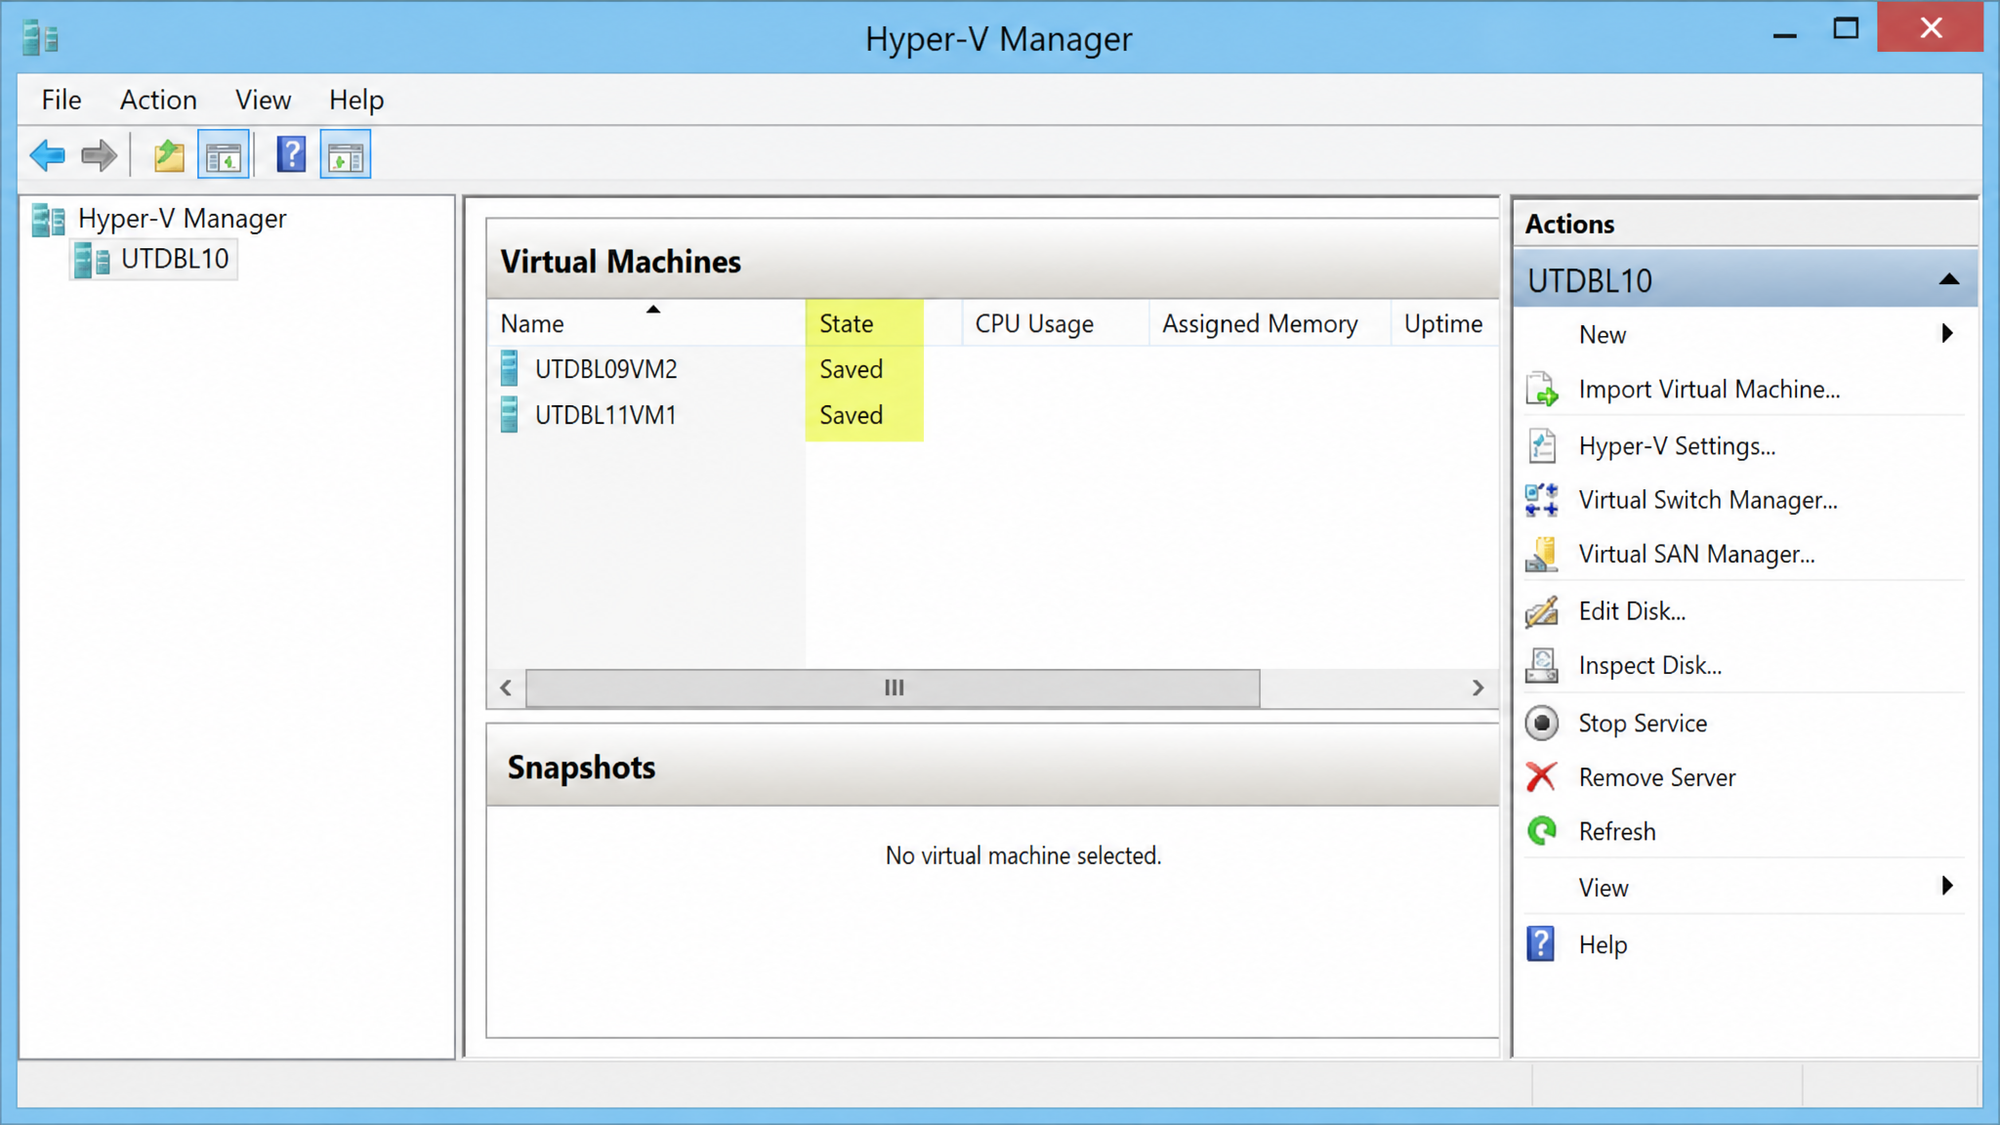The width and height of the screenshot is (2000, 1125).
Task: Open Virtual Switch Manager... action
Action: (1708, 500)
